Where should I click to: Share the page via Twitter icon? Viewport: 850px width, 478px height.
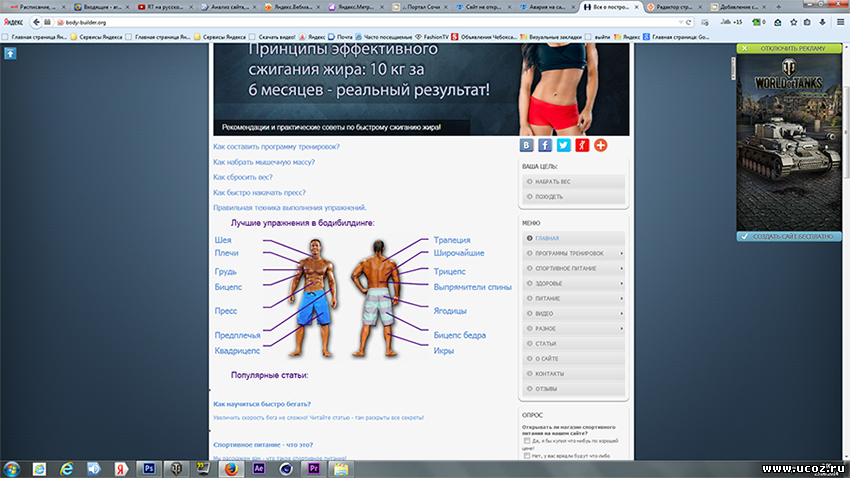tap(563, 145)
